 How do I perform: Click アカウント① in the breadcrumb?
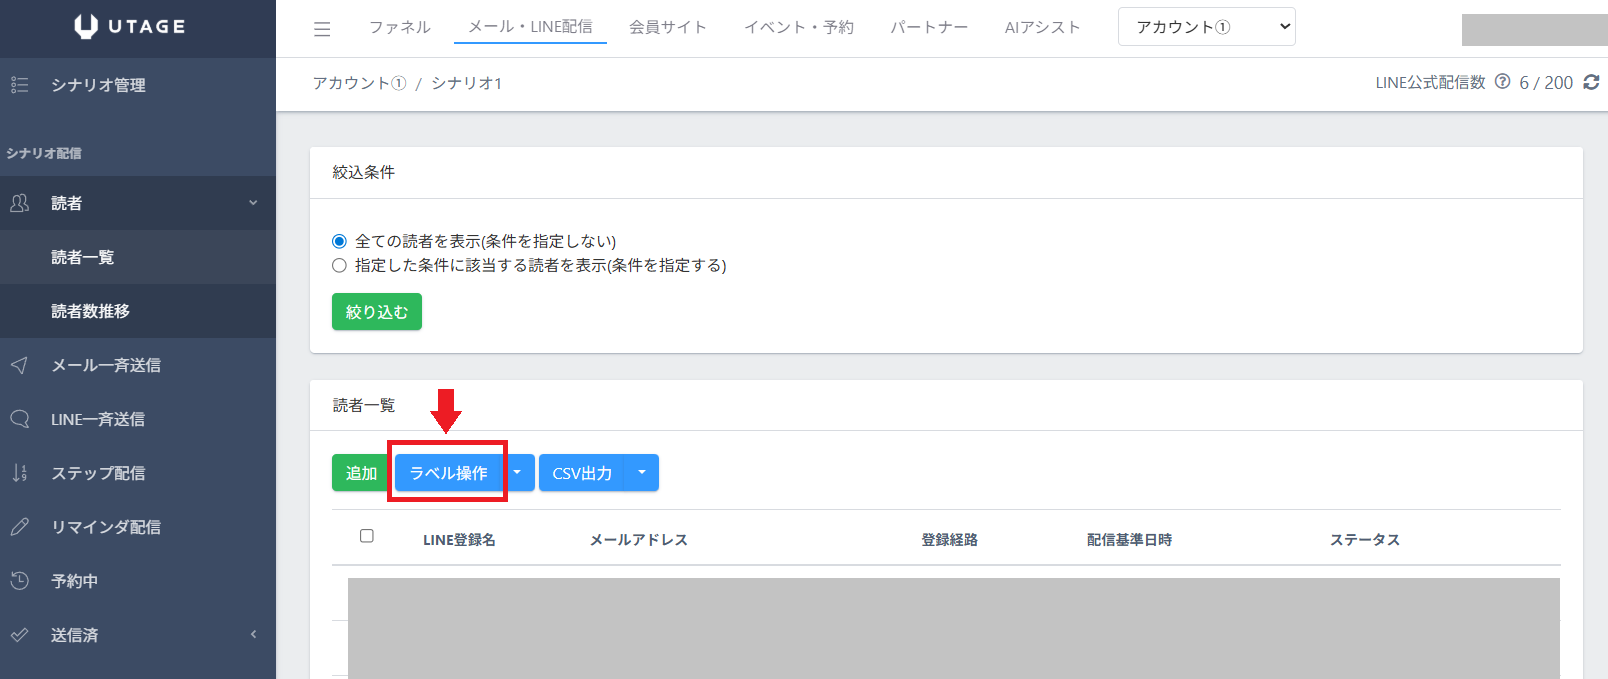click(x=359, y=83)
